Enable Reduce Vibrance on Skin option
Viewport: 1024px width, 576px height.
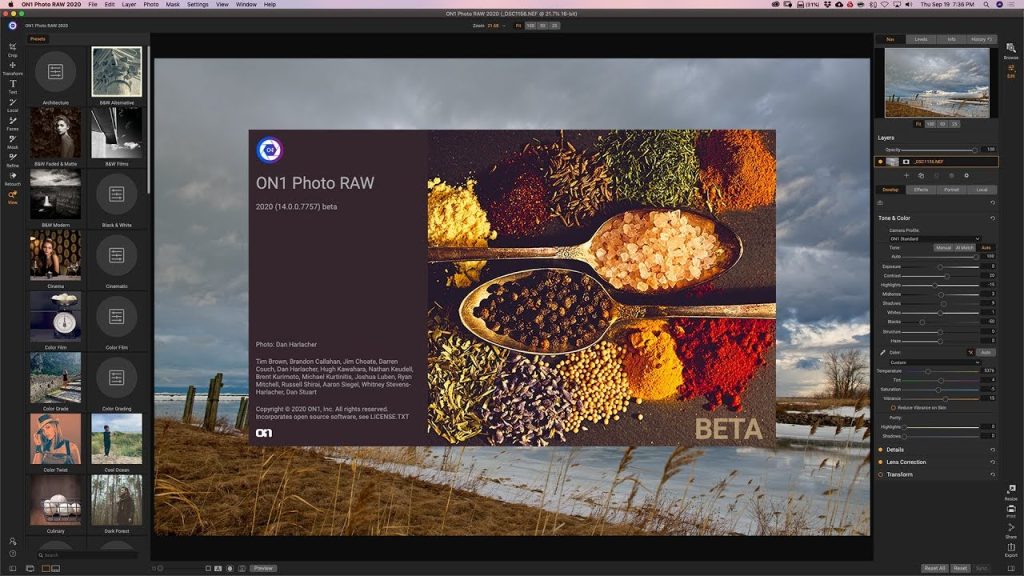(891, 408)
